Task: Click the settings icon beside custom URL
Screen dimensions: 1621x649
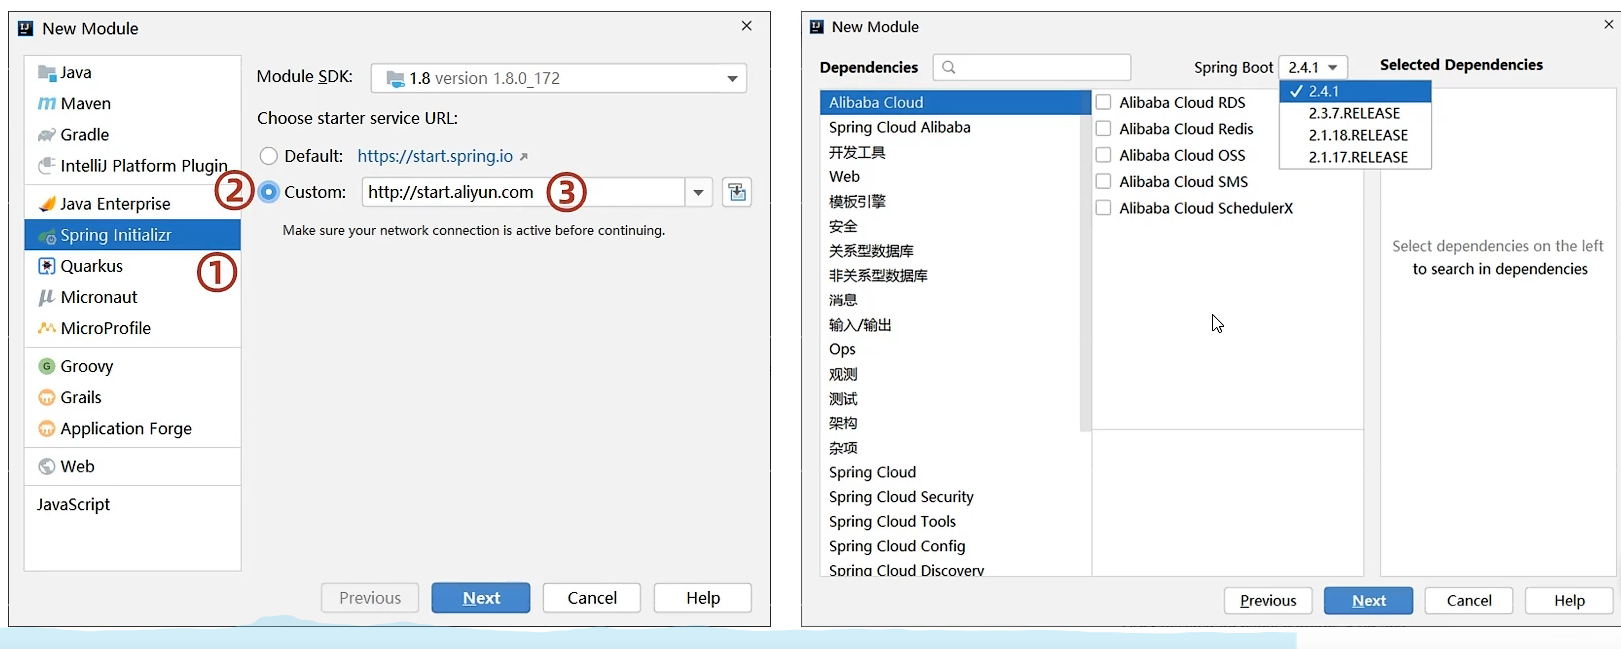Action: (x=737, y=192)
